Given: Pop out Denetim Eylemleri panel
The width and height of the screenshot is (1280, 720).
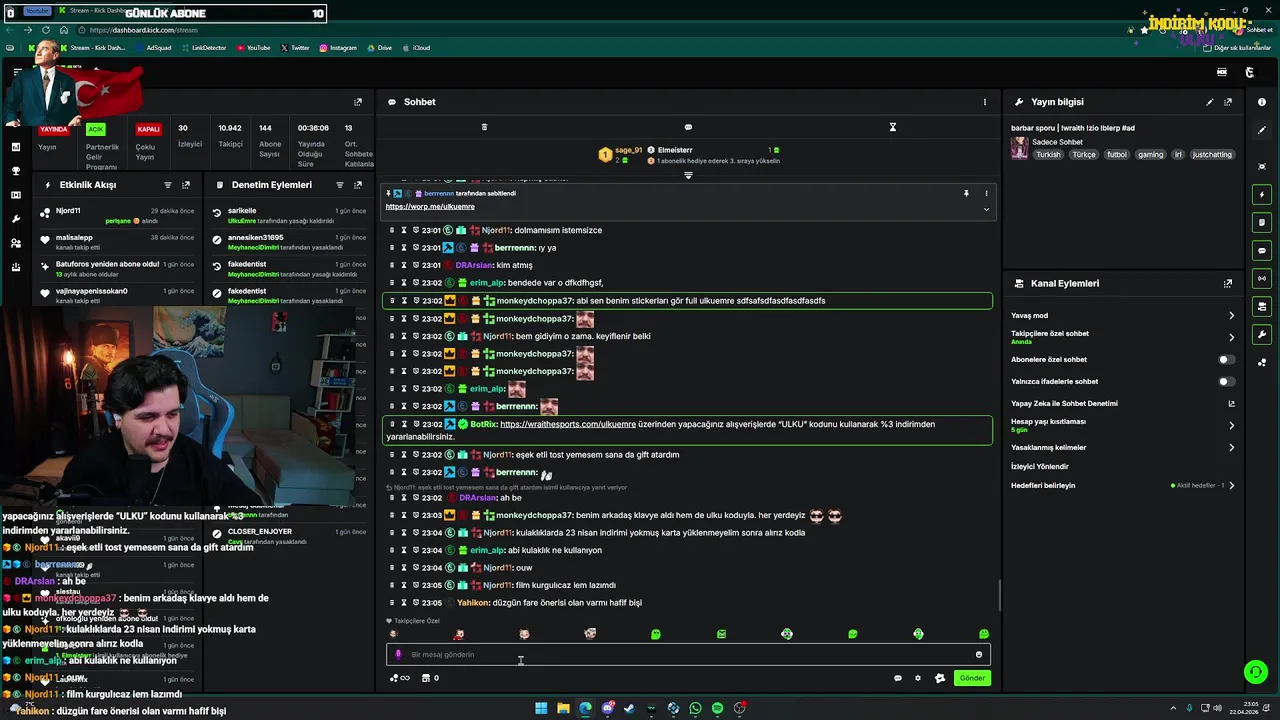Looking at the screenshot, I should click(x=358, y=185).
